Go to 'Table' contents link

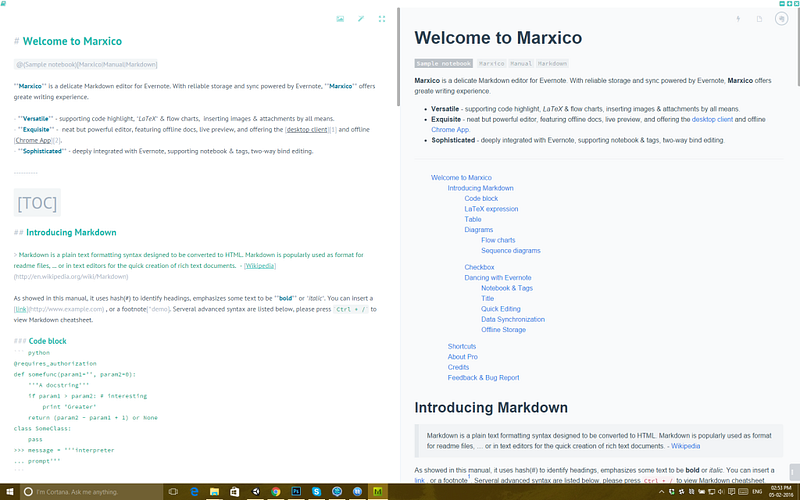pyautogui.click(x=473, y=219)
